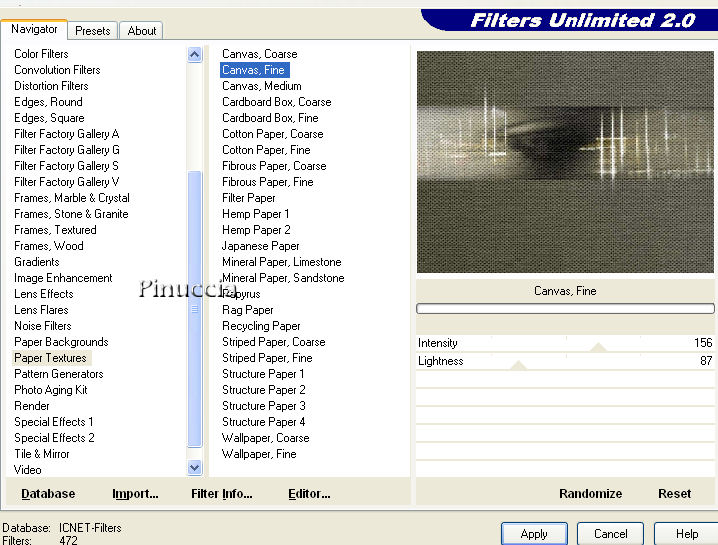Select Frames, Wood category
The height and width of the screenshot is (545, 718).
49,246
